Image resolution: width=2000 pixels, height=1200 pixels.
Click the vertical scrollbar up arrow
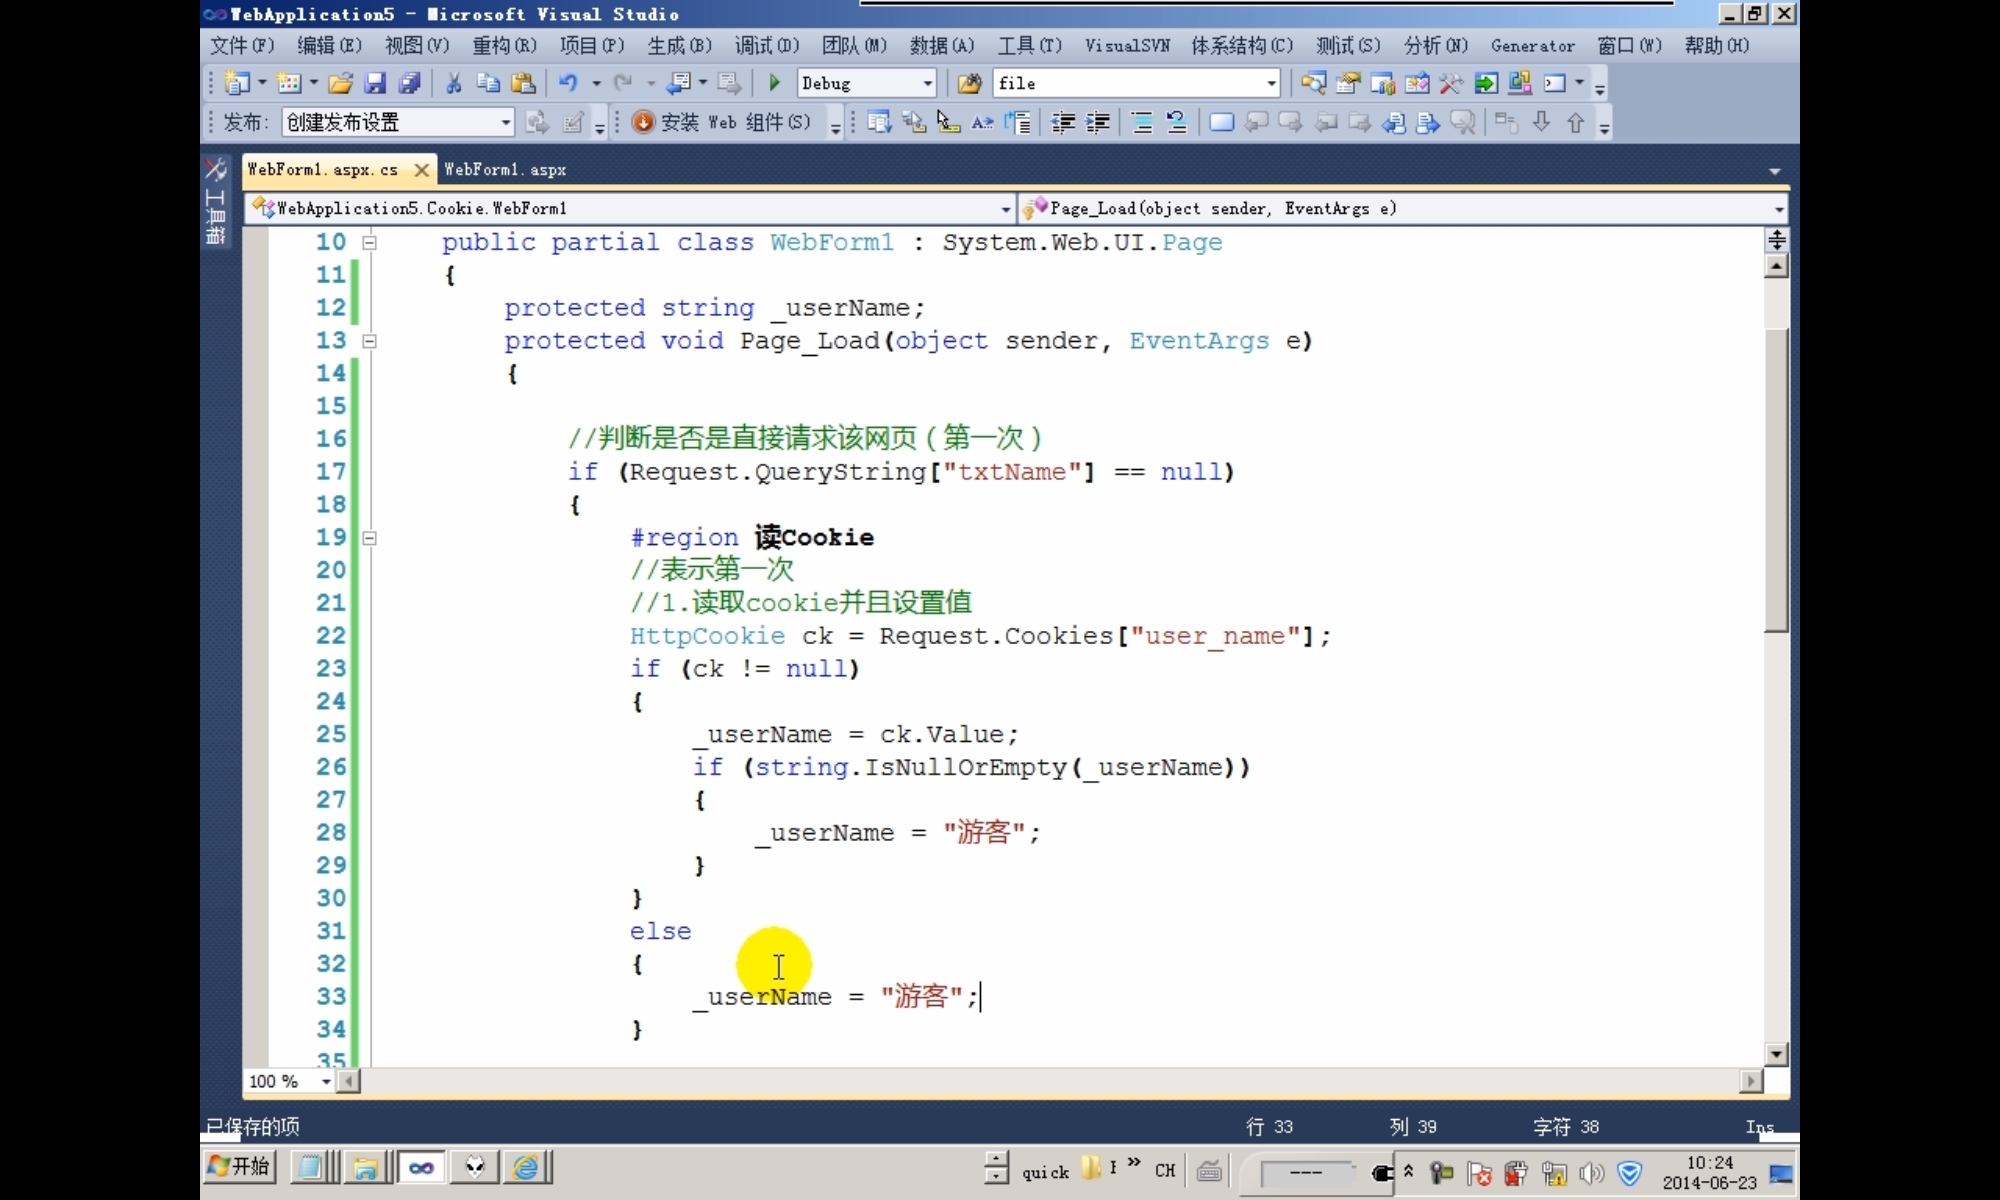tap(1777, 266)
